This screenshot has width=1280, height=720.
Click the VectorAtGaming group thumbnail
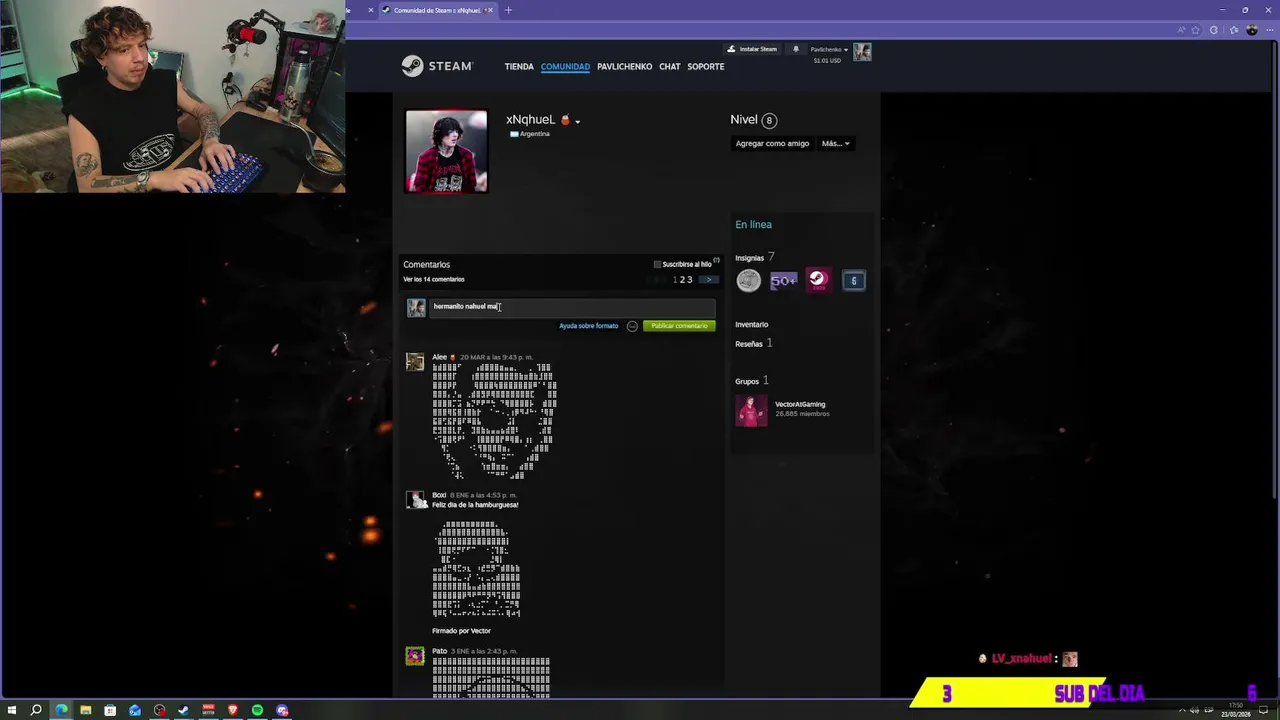point(751,410)
